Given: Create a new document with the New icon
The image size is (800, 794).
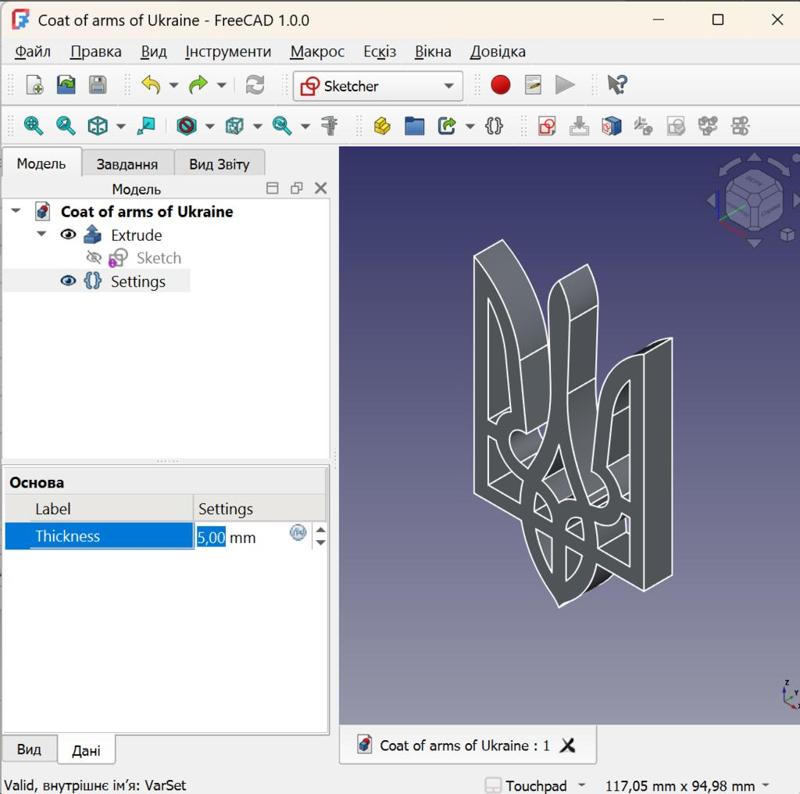Looking at the screenshot, I should tap(34, 85).
